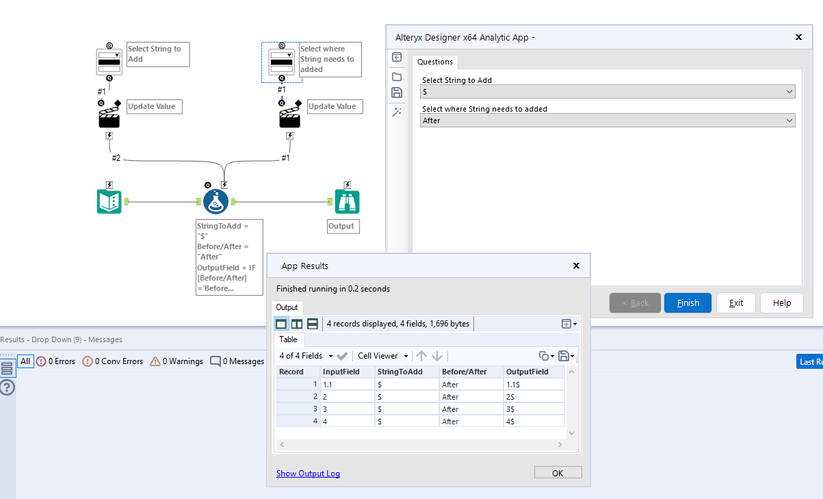The height and width of the screenshot is (499, 823).
Task: Switch to single pane view in App Results
Action: (281, 324)
